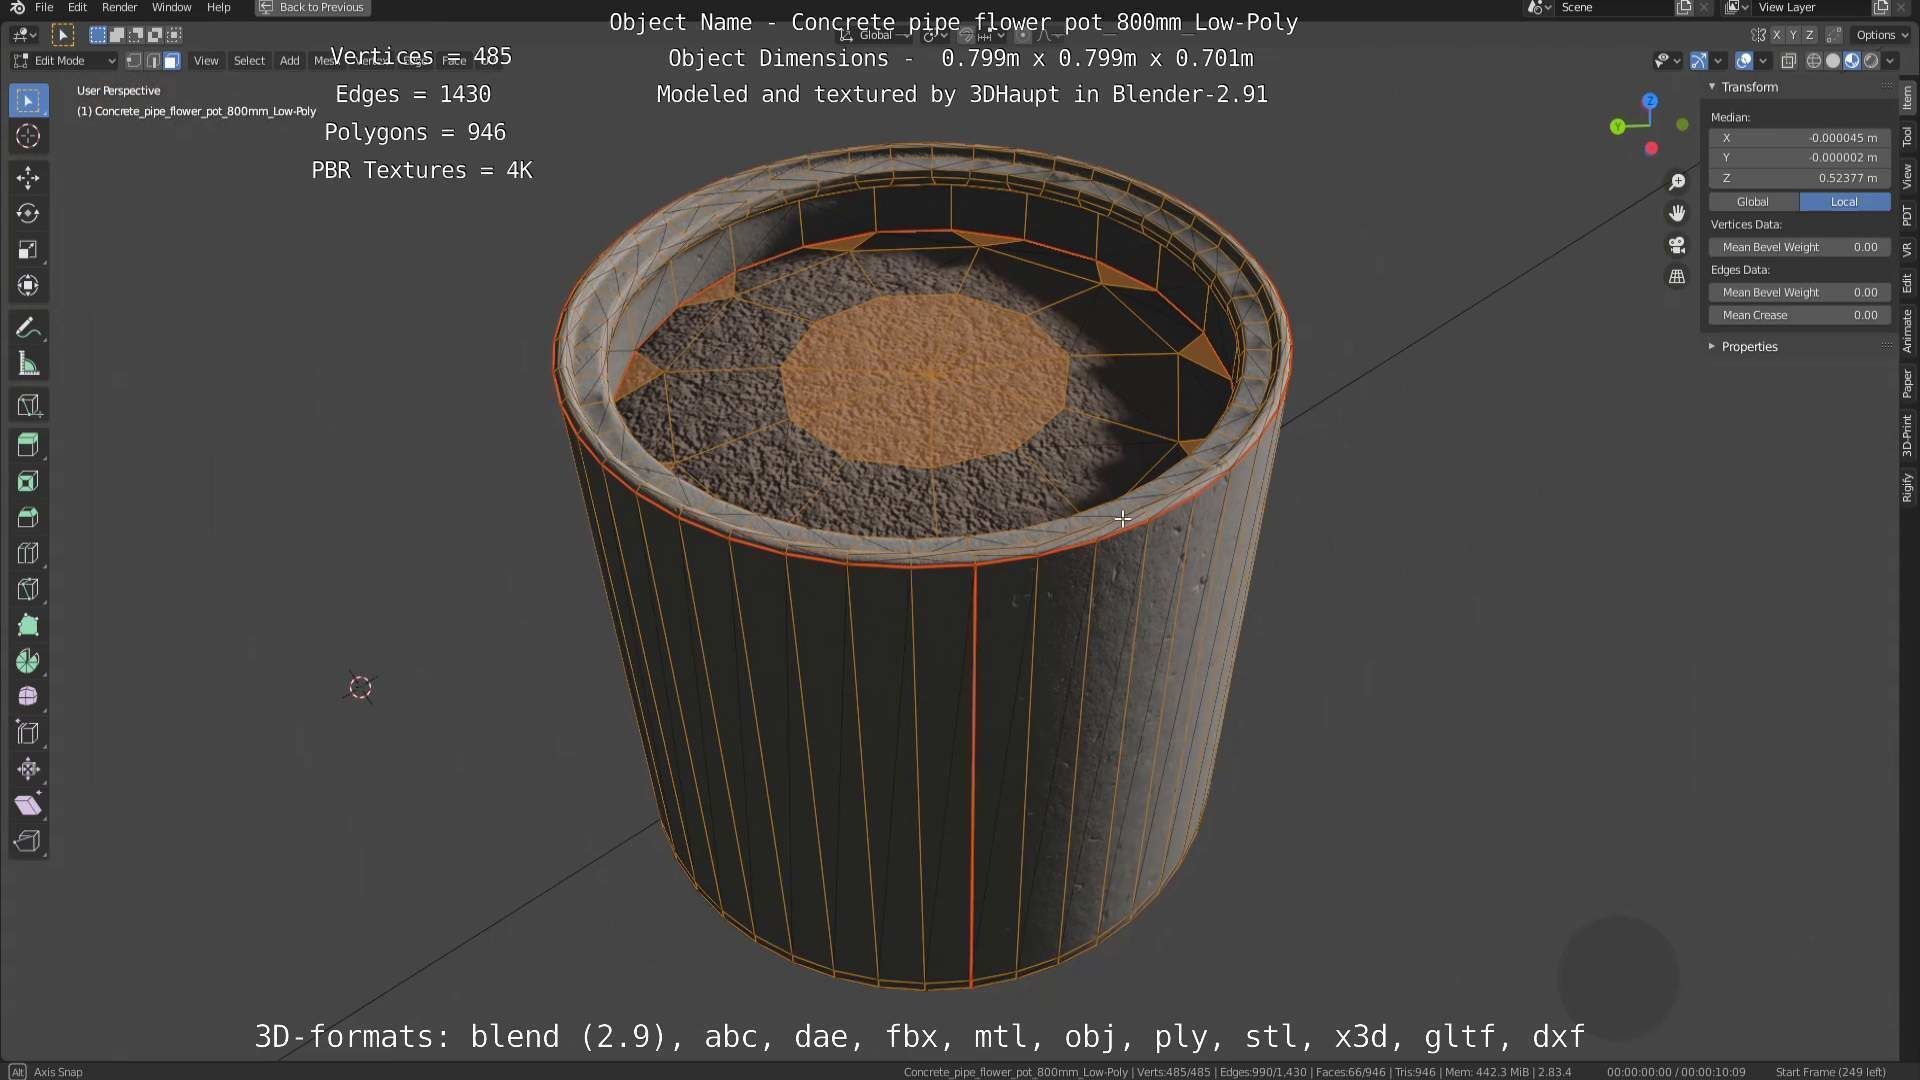Toggle X-Ray display mode
Image resolution: width=1920 pixels, height=1080 pixels.
(x=1789, y=61)
